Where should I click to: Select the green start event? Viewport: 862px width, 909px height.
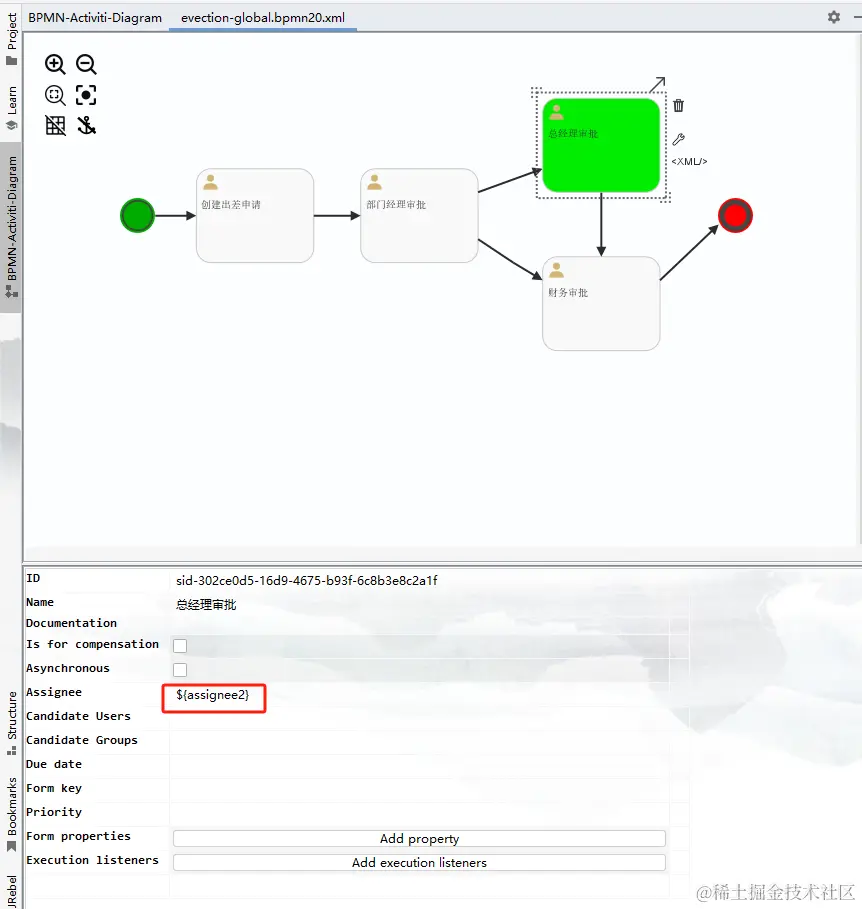(137, 216)
